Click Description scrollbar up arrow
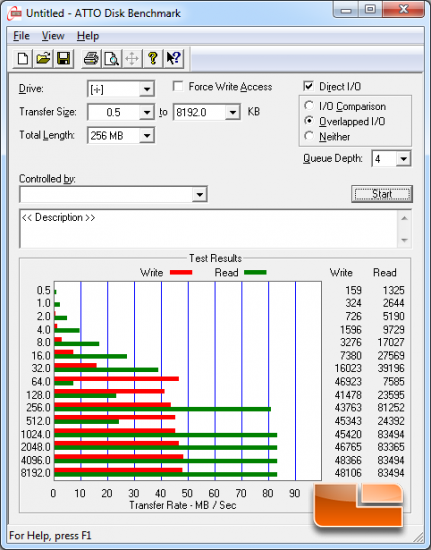 tap(404, 219)
